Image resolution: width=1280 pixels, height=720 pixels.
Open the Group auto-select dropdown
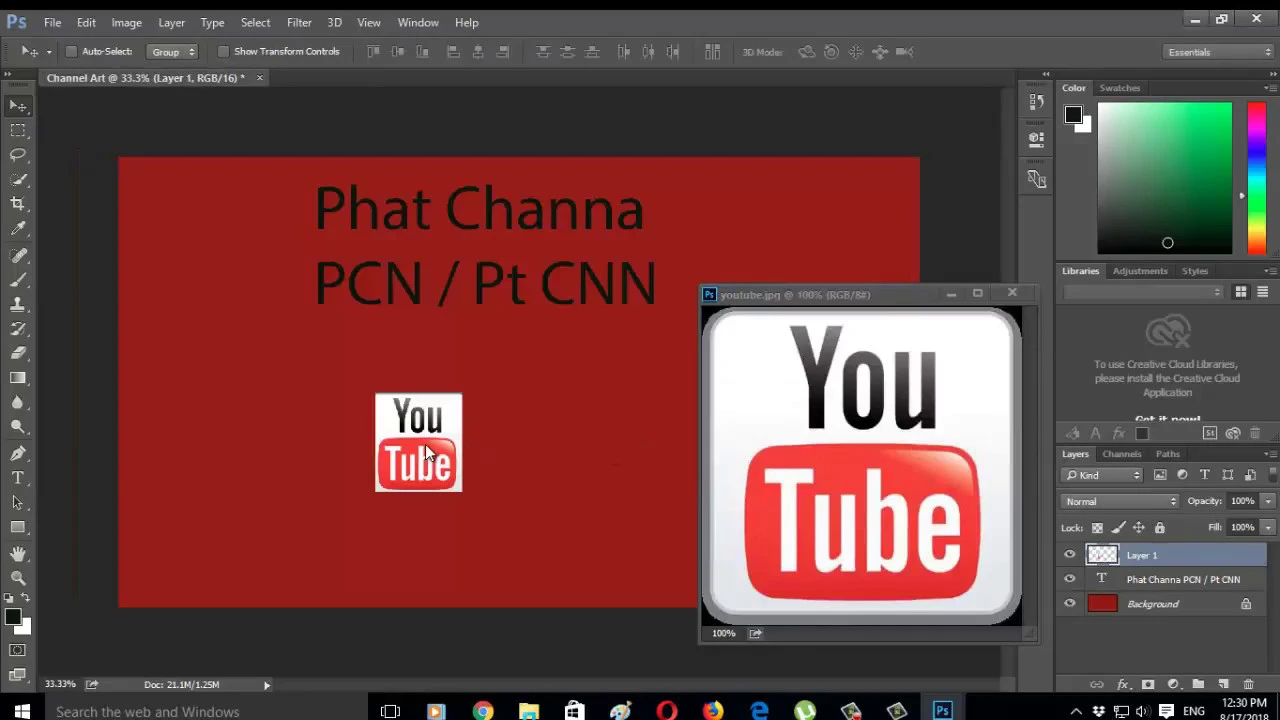[x=173, y=52]
